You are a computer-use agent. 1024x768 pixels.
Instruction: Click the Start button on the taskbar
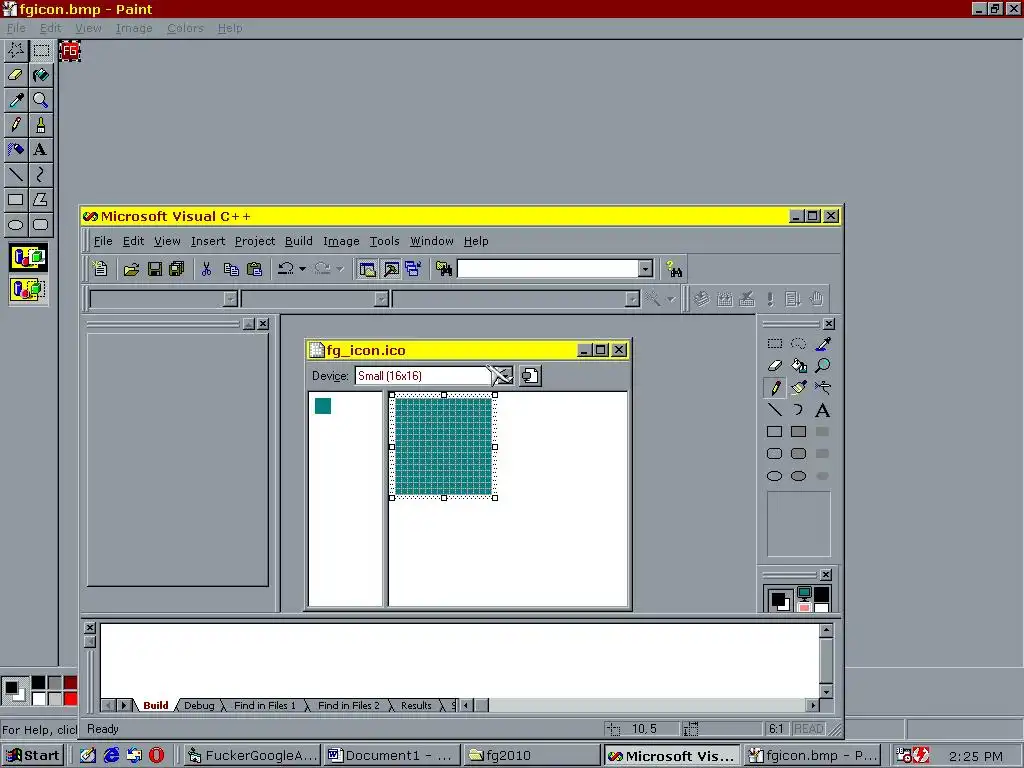click(x=33, y=756)
